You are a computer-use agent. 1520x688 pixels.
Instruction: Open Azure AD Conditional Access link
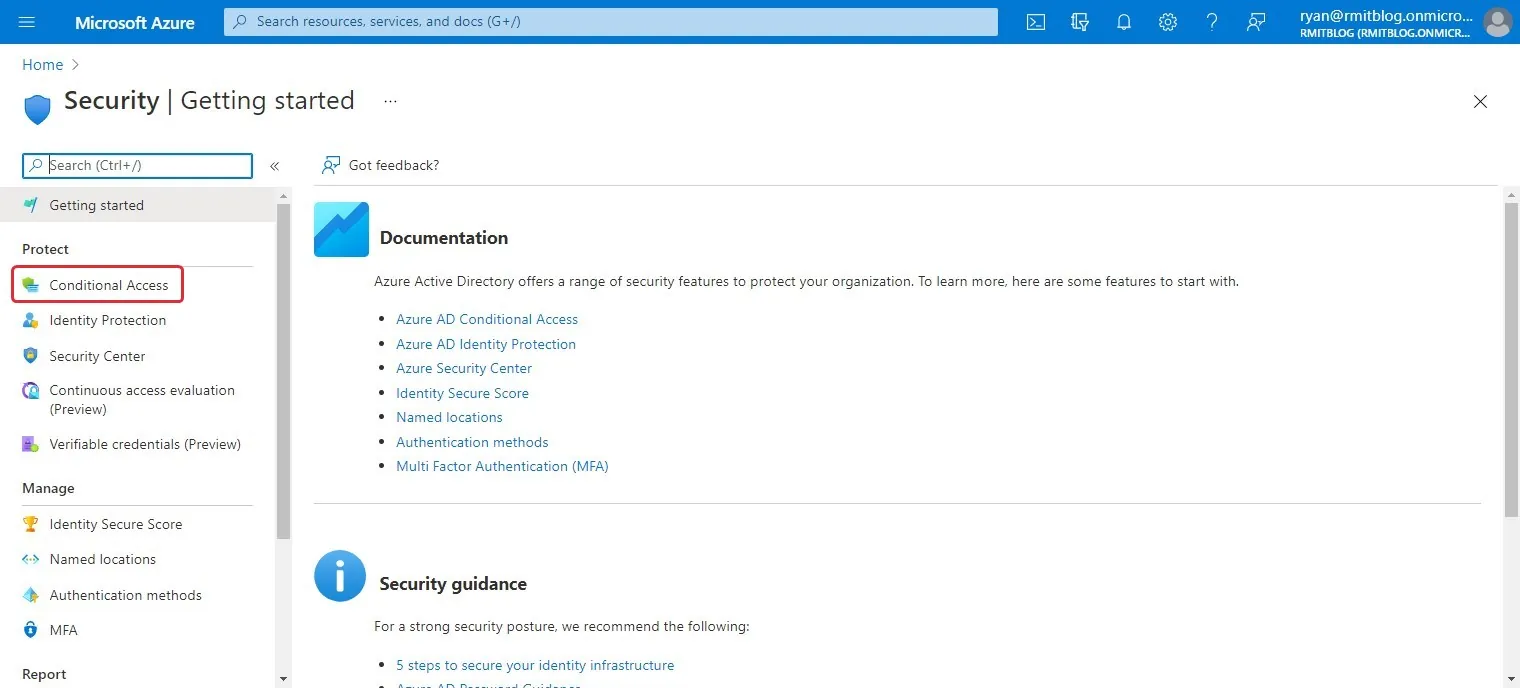pyautogui.click(x=487, y=319)
